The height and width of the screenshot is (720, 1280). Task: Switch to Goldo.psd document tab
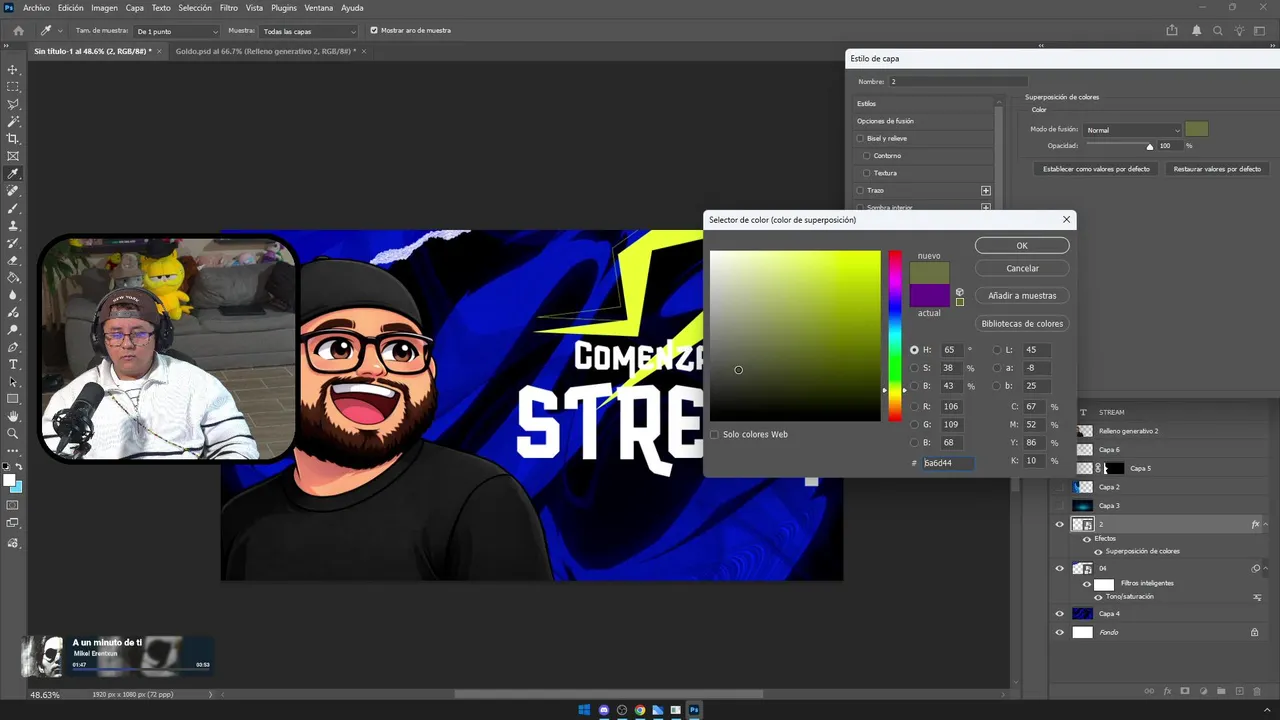click(x=265, y=51)
